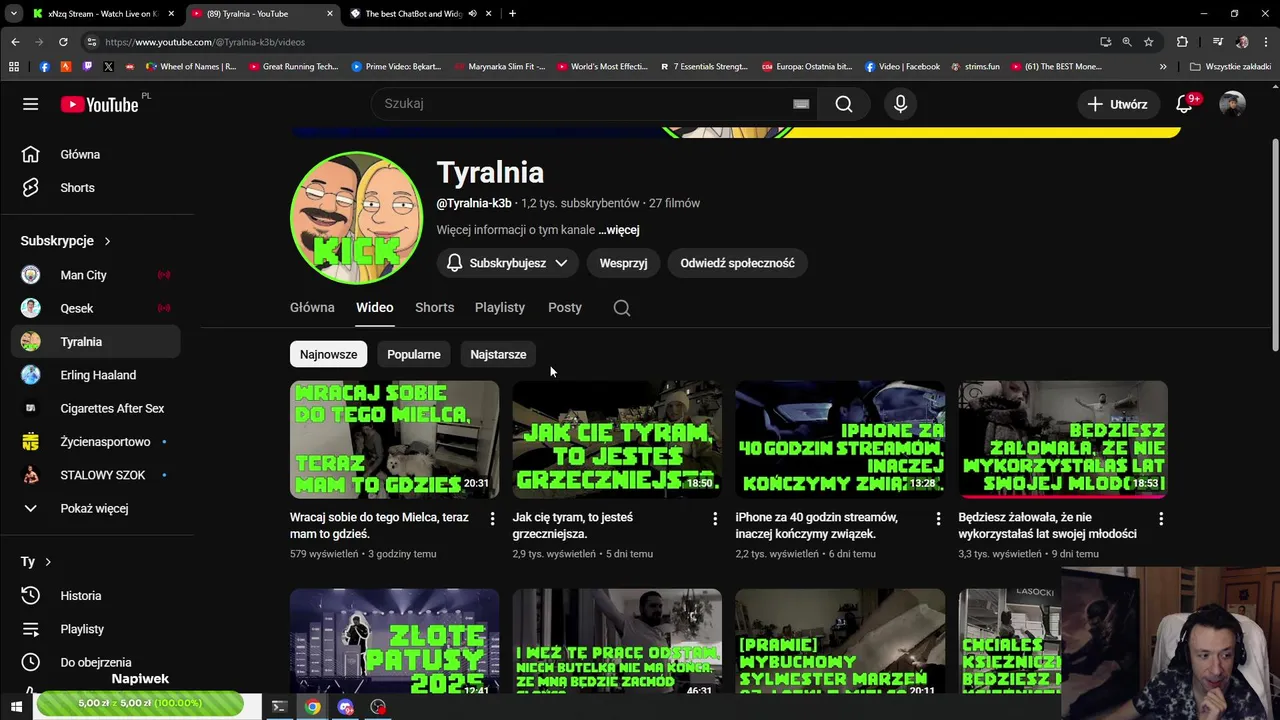This screenshot has height=720, width=1280.
Task: Expand the 'Ty' section chevron
Action: [47, 562]
